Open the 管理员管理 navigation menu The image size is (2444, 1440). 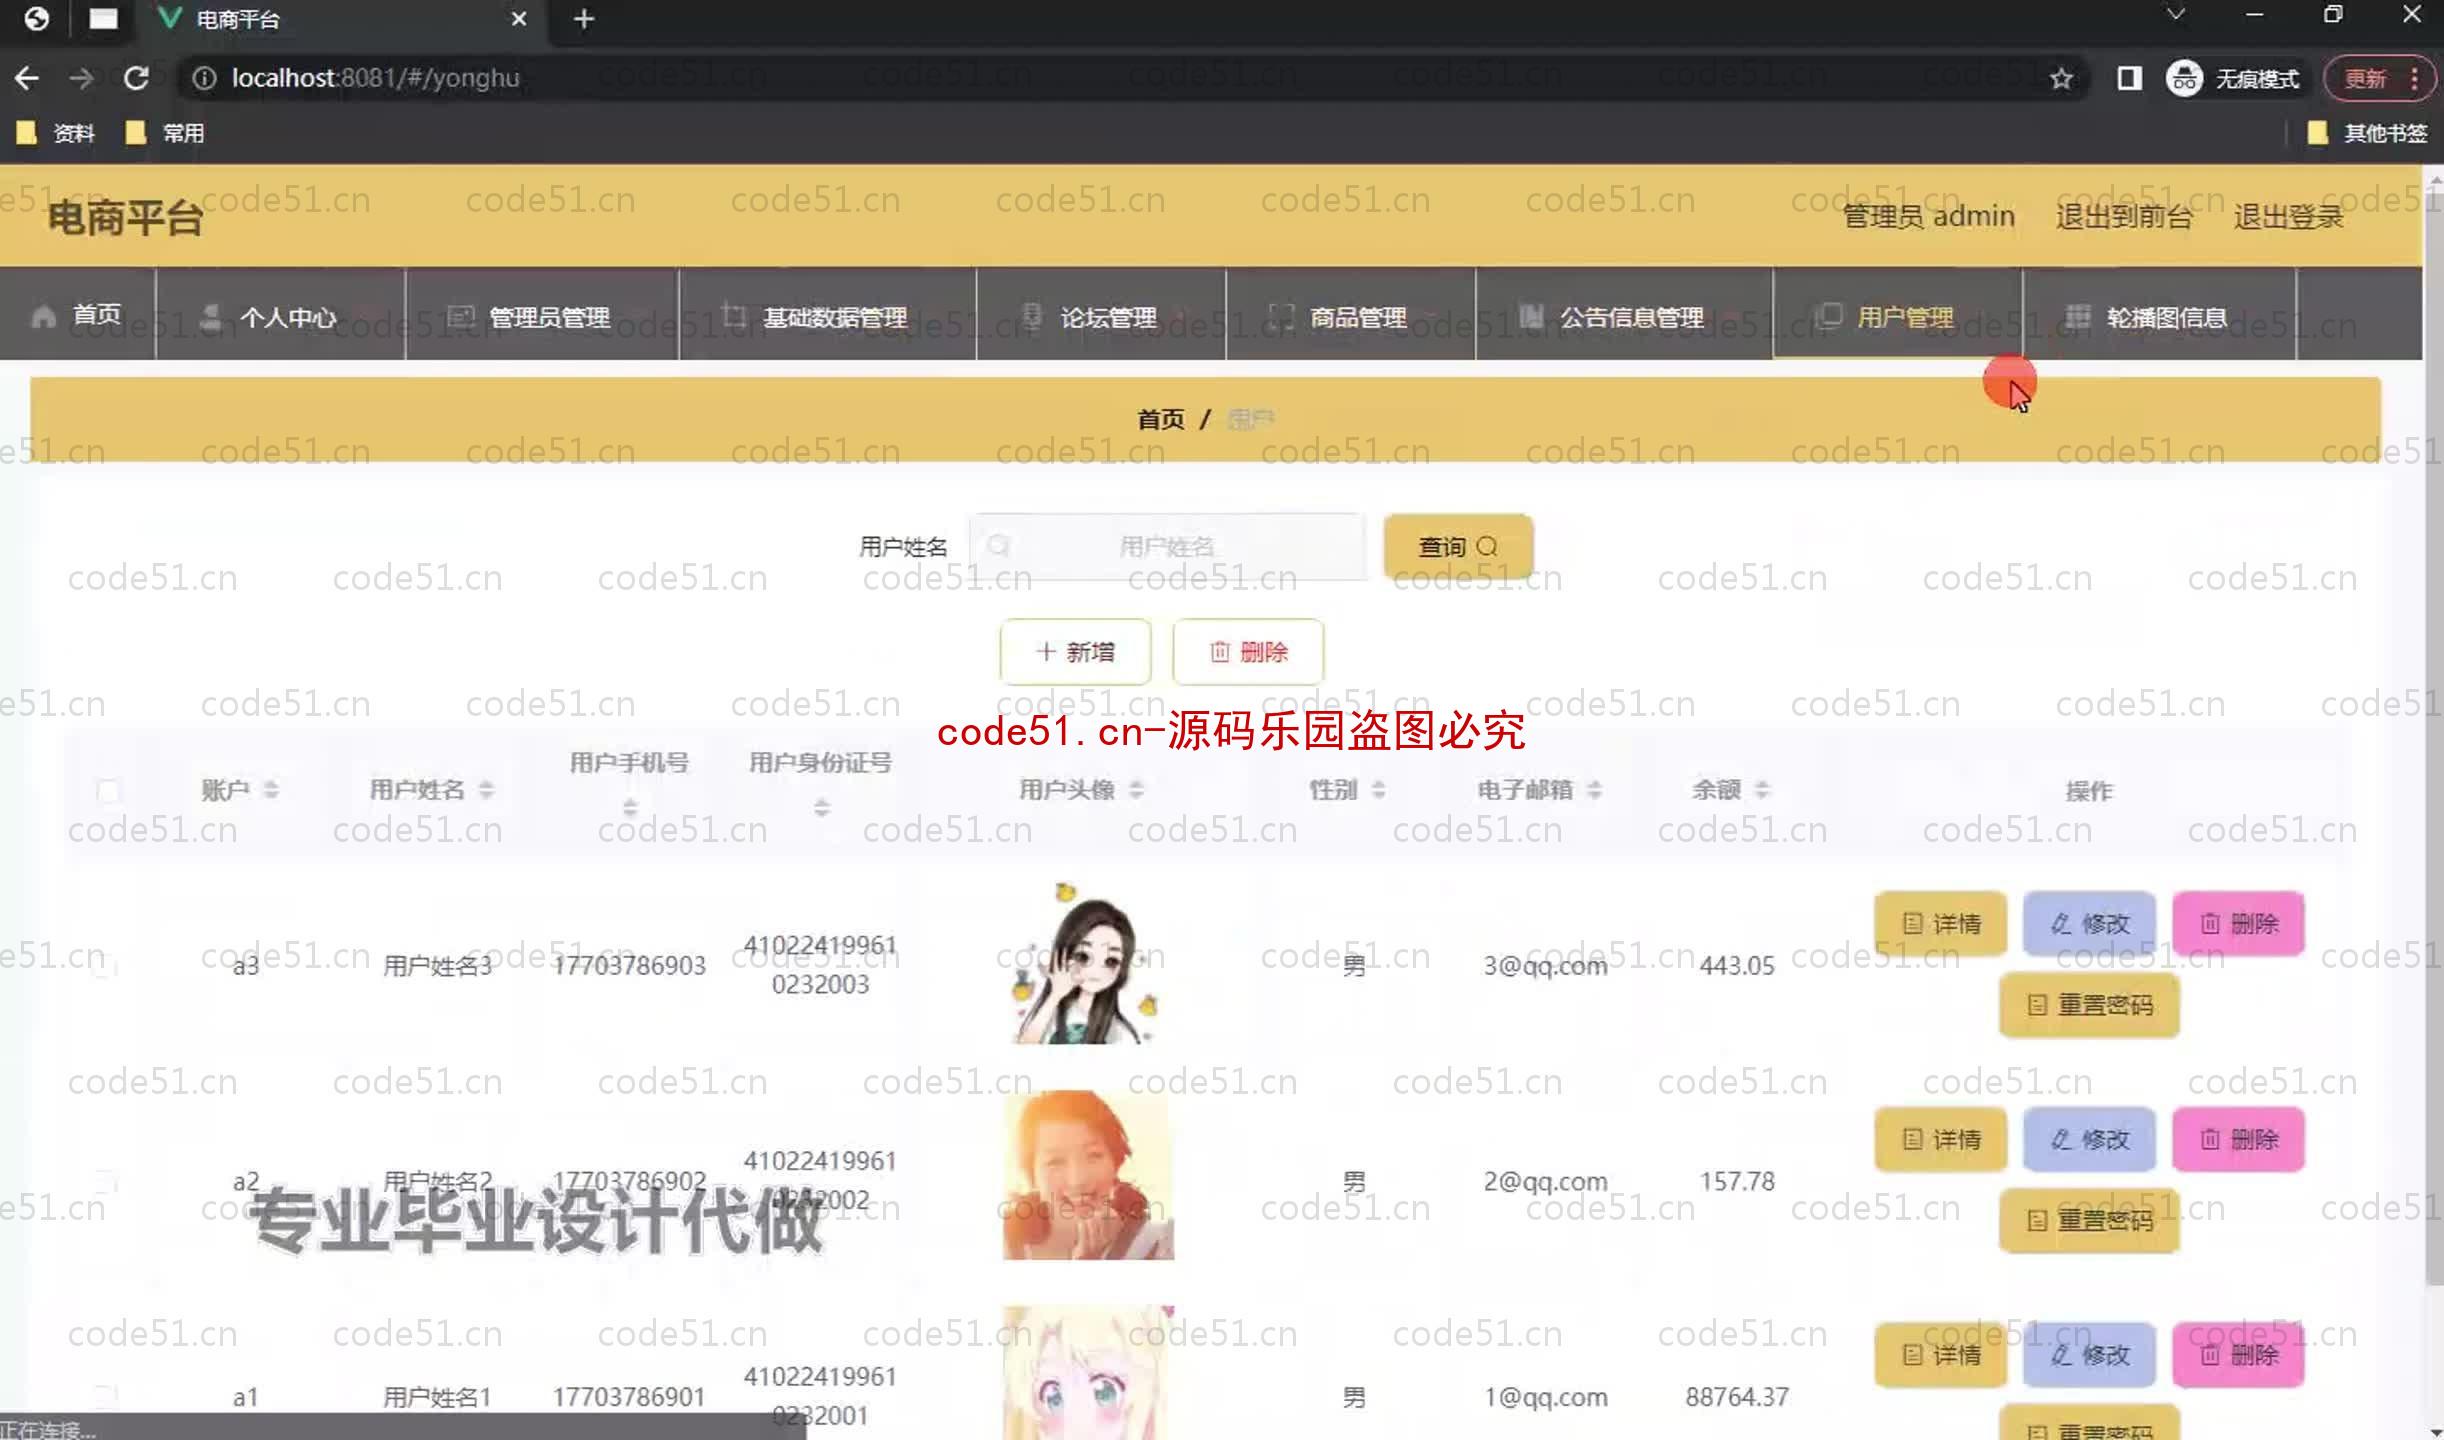coord(542,315)
